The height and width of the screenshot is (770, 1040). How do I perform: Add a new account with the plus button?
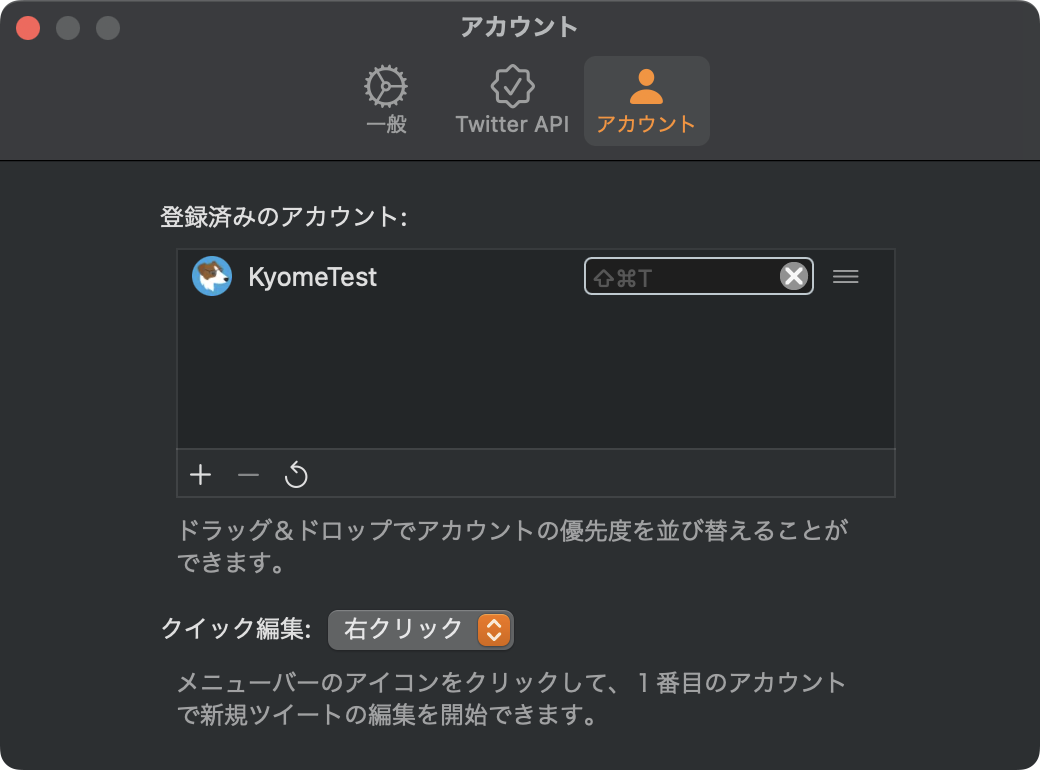(x=200, y=475)
